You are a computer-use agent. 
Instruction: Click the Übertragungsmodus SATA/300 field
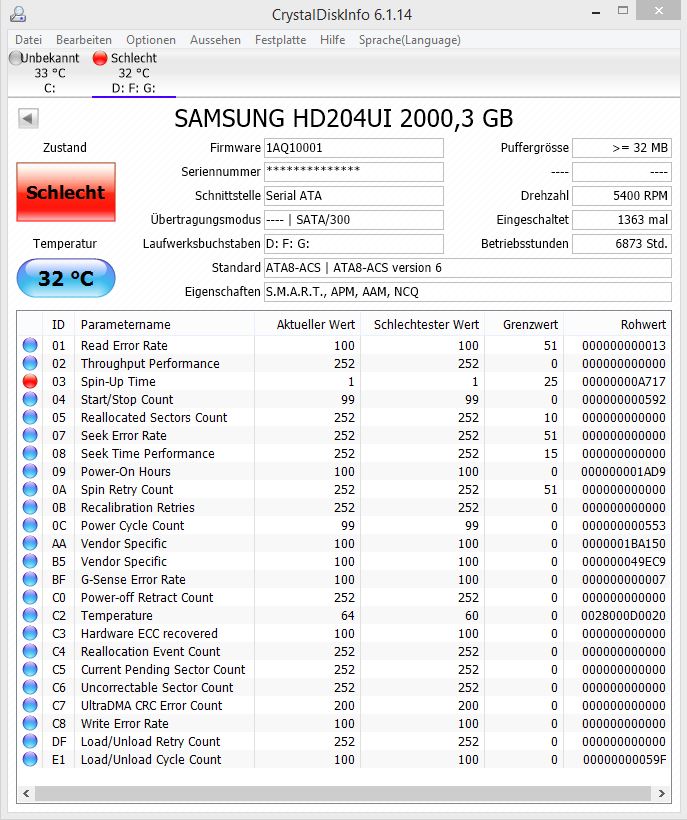point(353,220)
